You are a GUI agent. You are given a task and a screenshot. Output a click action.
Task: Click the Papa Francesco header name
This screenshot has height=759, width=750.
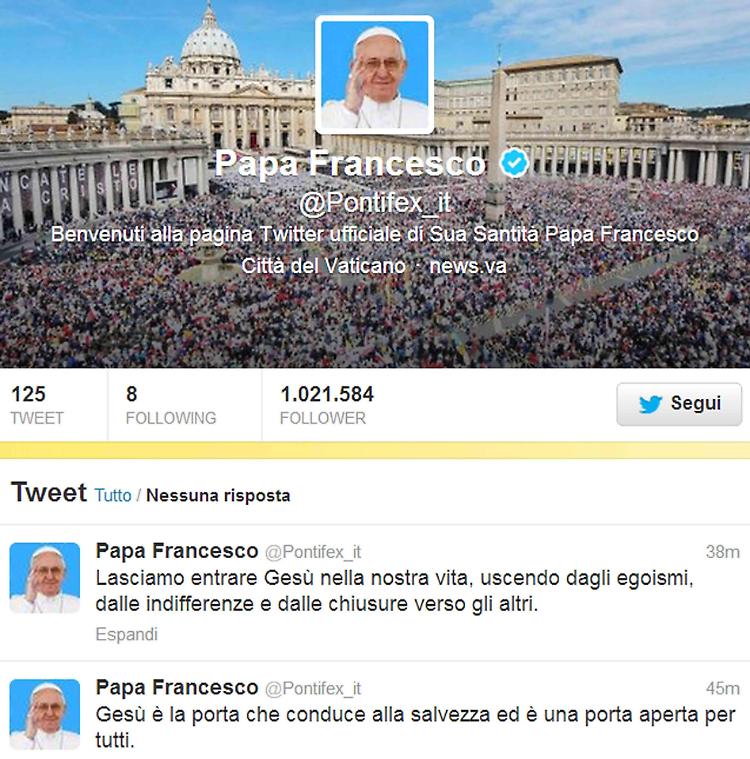point(350,163)
